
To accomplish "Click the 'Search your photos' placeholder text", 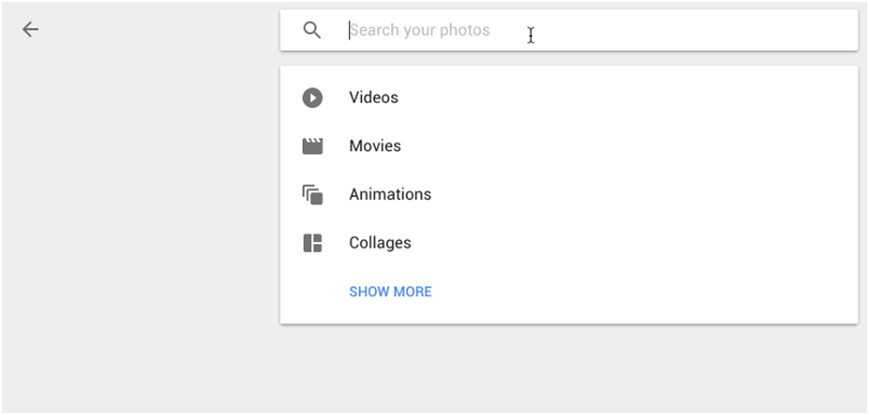I will click(420, 30).
